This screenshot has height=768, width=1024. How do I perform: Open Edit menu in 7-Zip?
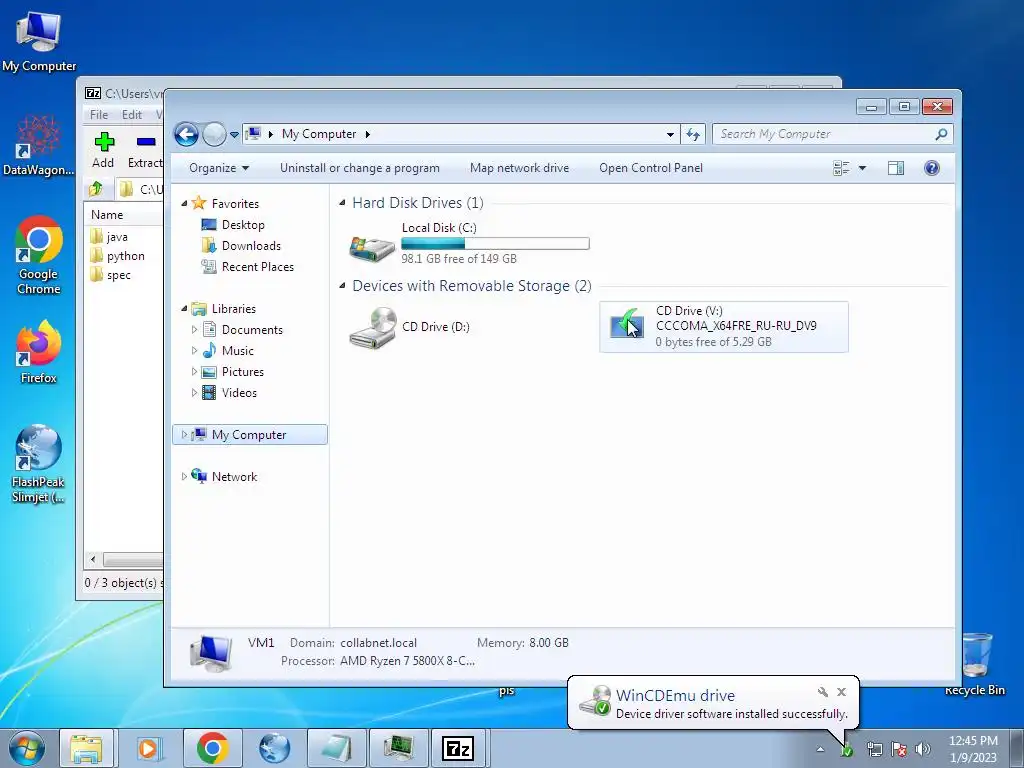point(132,115)
